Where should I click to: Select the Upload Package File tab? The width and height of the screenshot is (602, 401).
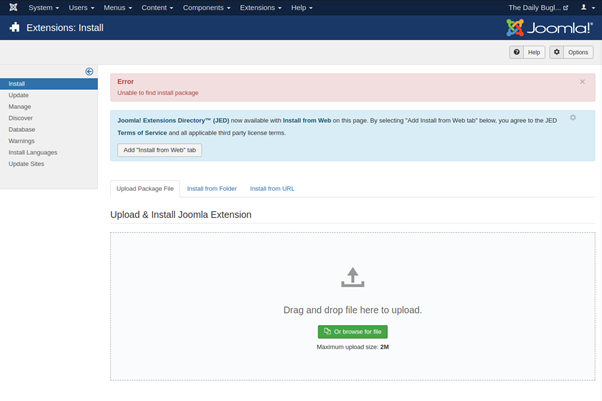click(145, 189)
